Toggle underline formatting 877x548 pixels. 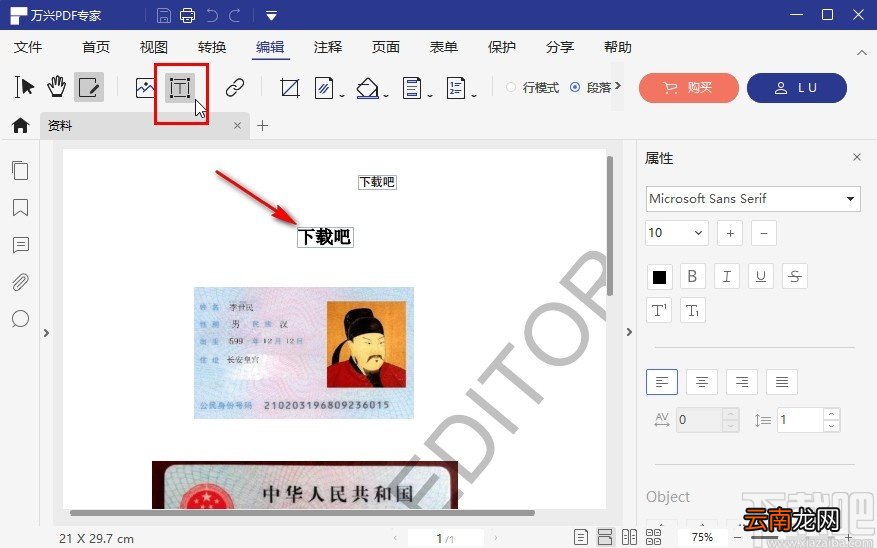point(761,276)
